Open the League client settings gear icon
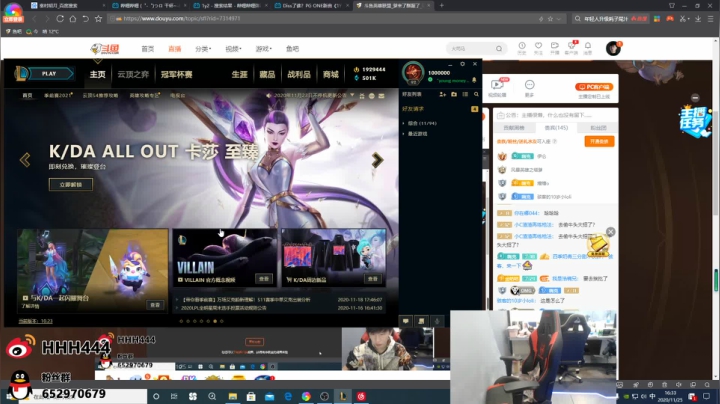The height and width of the screenshot is (404, 720). (462, 64)
